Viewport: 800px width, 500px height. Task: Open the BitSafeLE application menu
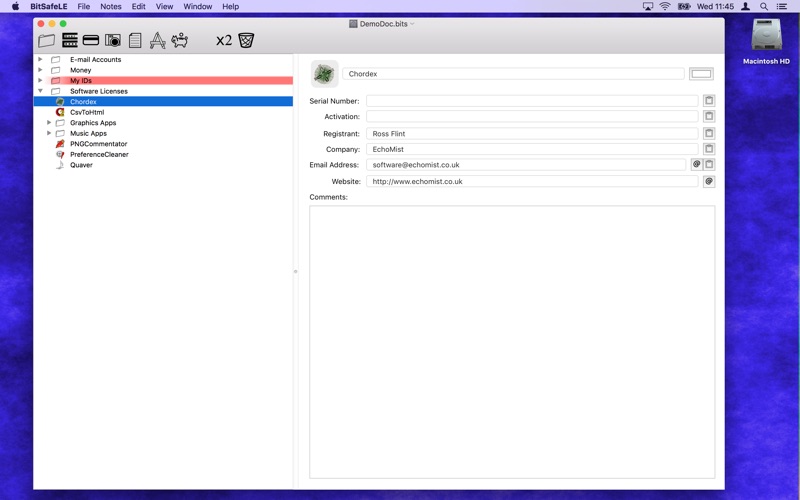click(x=48, y=7)
